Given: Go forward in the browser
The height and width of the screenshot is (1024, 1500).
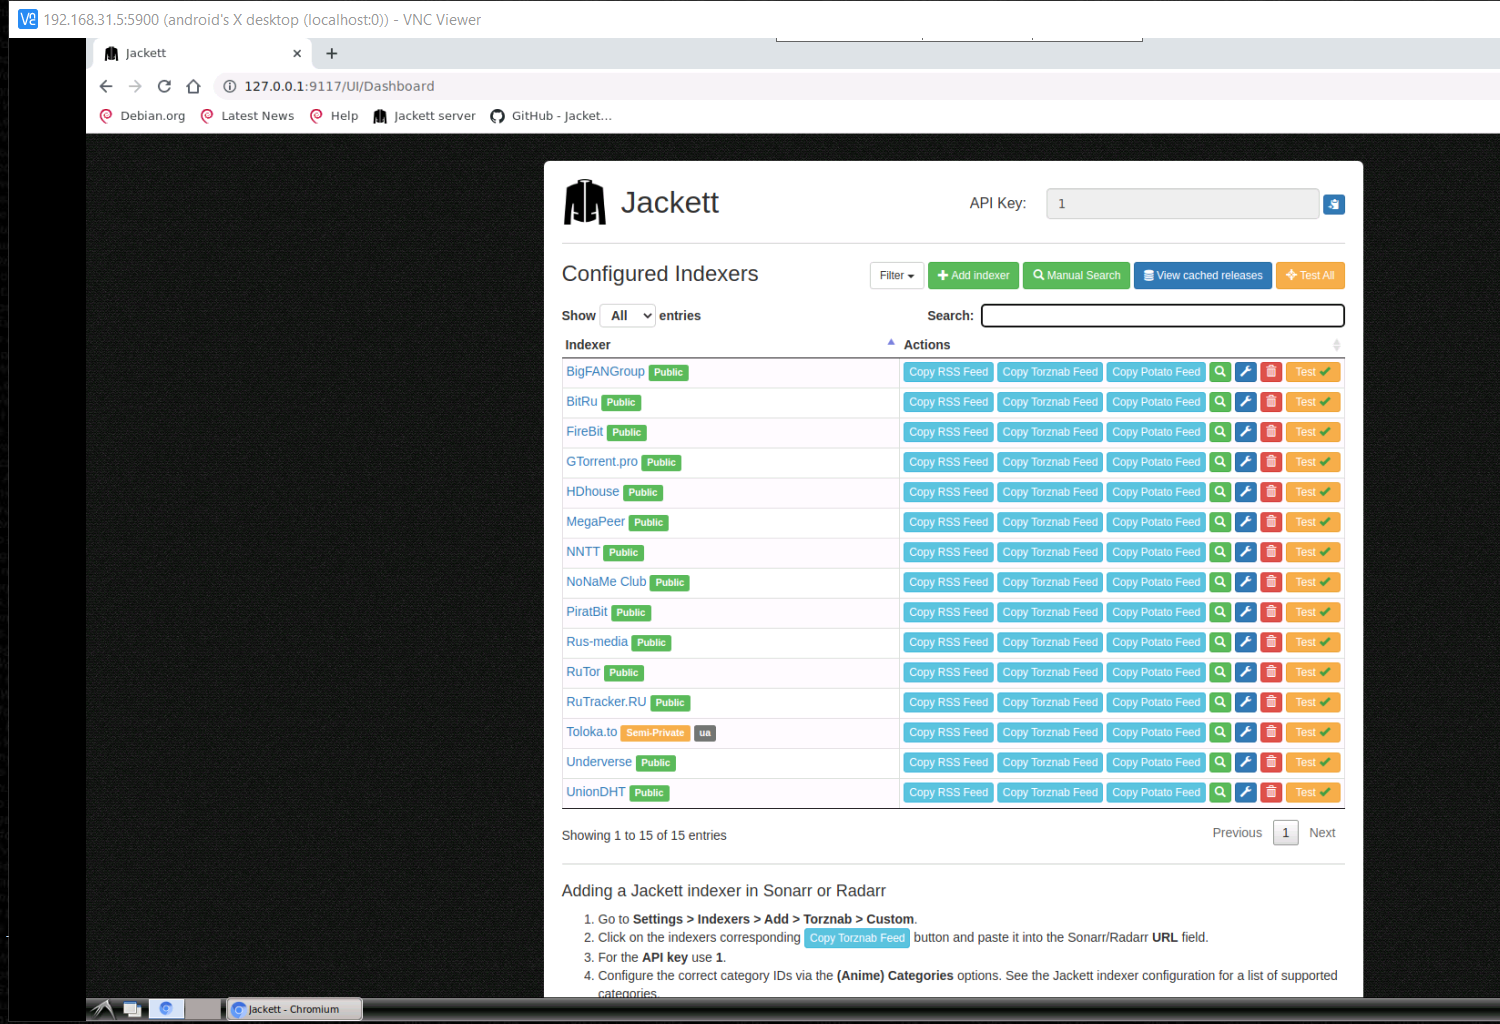Looking at the screenshot, I should click(x=135, y=86).
